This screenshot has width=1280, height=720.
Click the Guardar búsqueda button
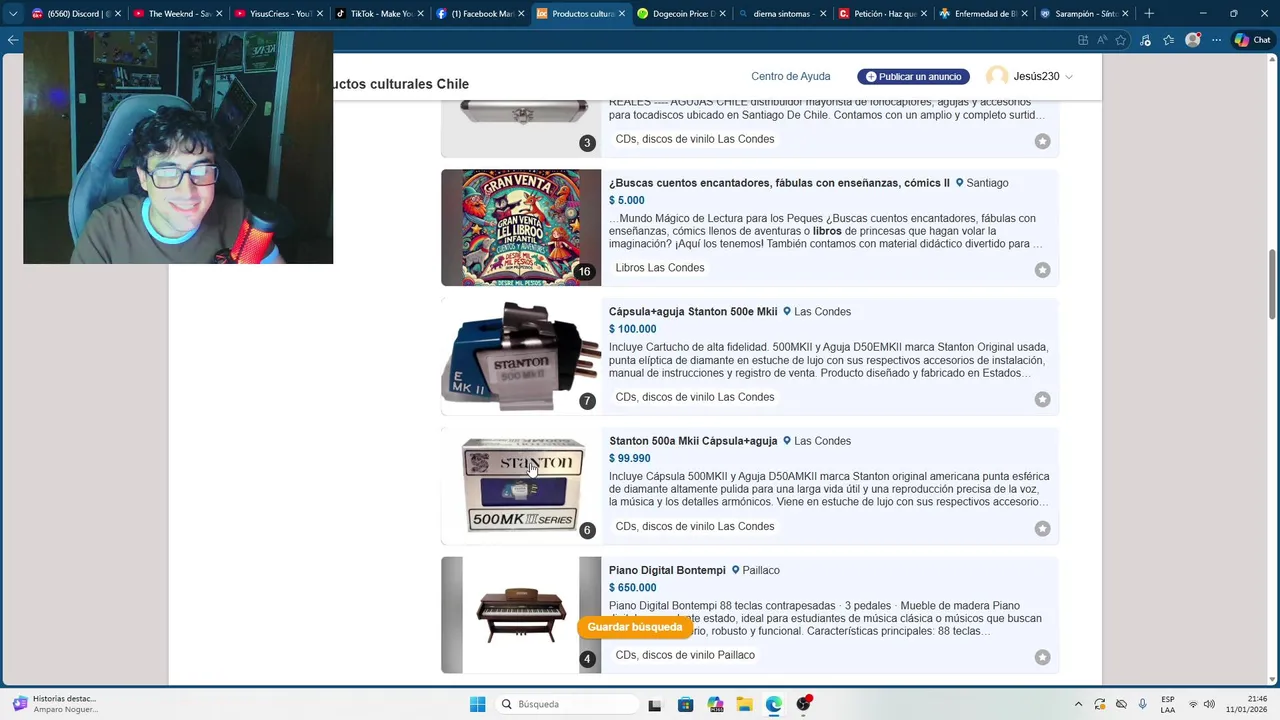pyautogui.click(x=635, y=627)
